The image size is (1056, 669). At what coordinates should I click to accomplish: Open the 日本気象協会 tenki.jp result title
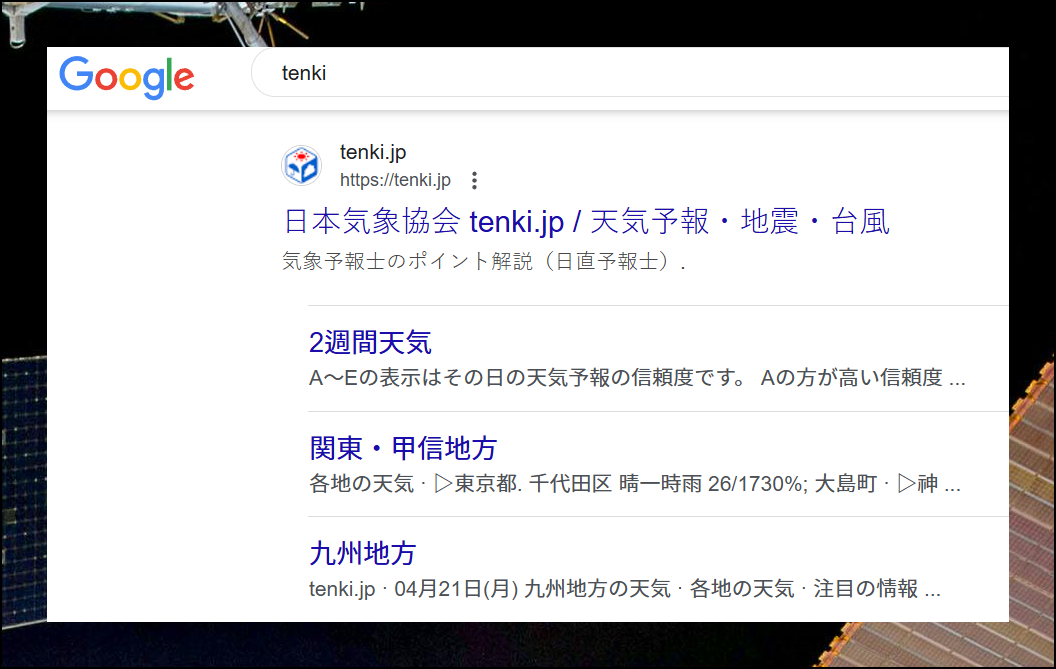pyautogui.click(x=587, y=222)
